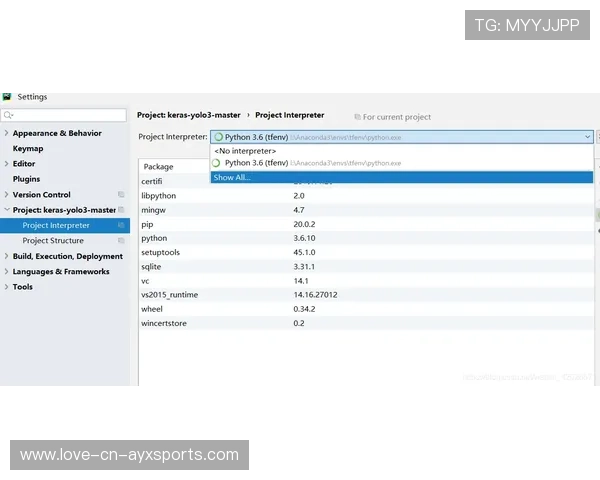Open the Keymap settings page

coord(28,149)
